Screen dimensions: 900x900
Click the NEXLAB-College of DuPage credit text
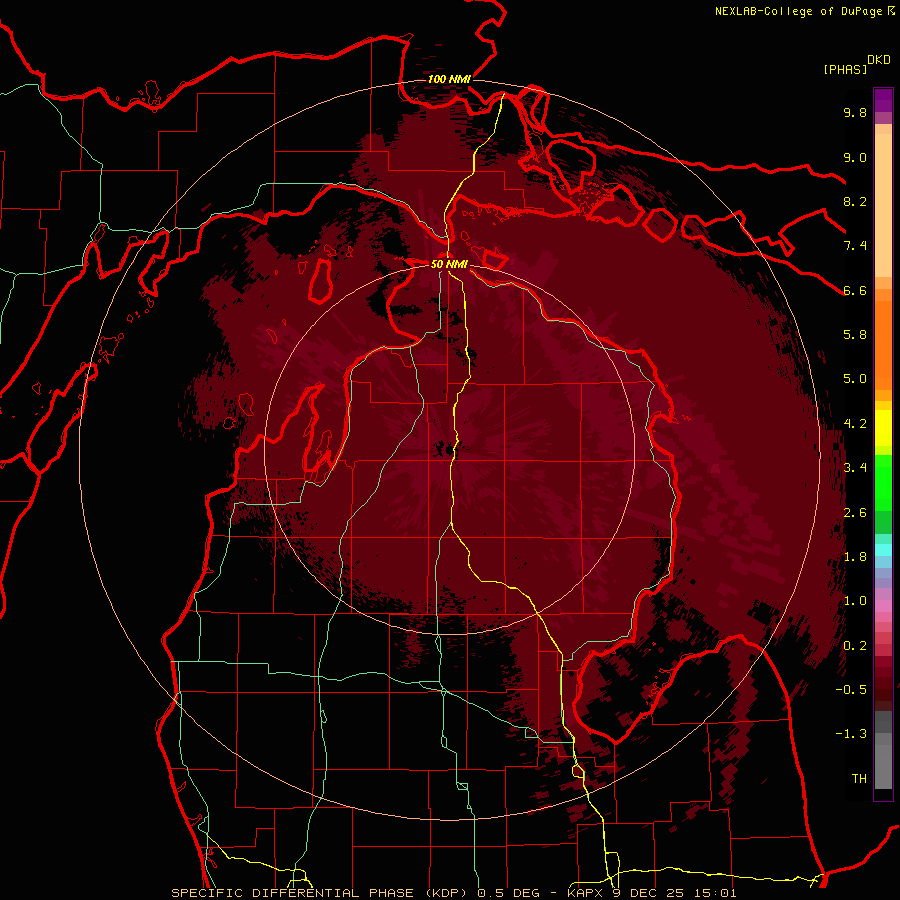[x=799, y=11]
